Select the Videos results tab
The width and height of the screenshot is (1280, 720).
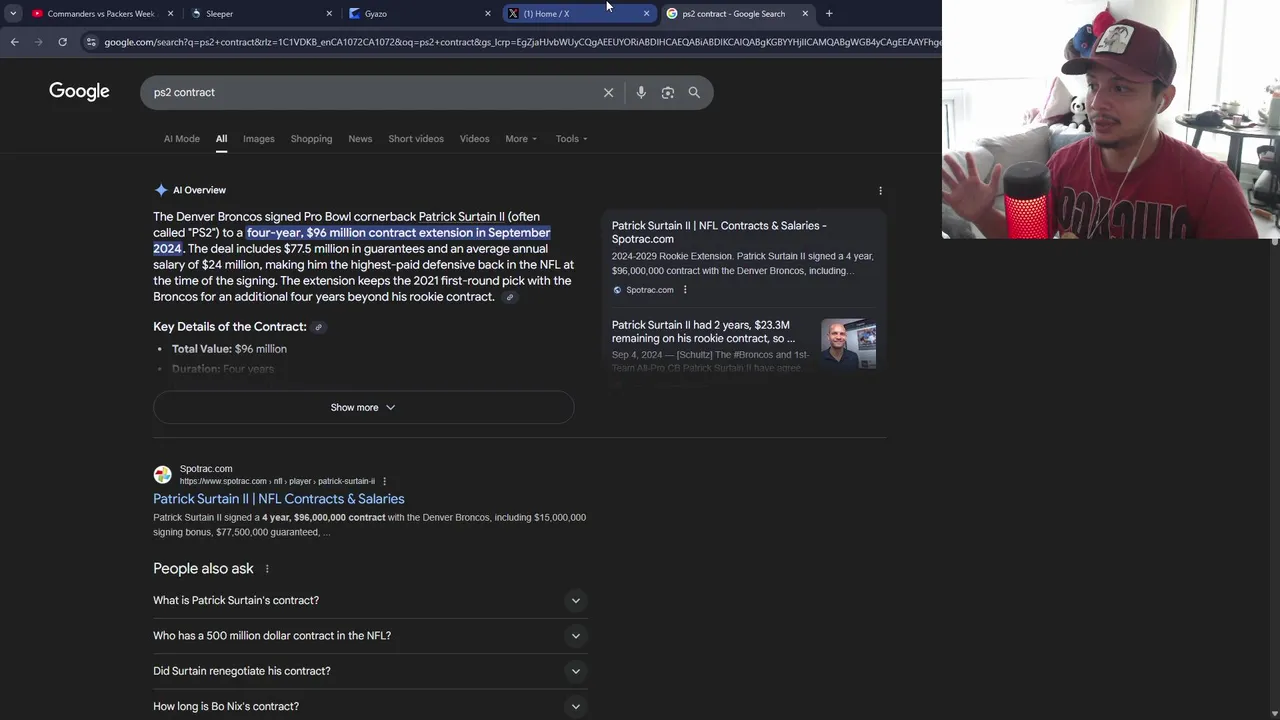[474, 139]
